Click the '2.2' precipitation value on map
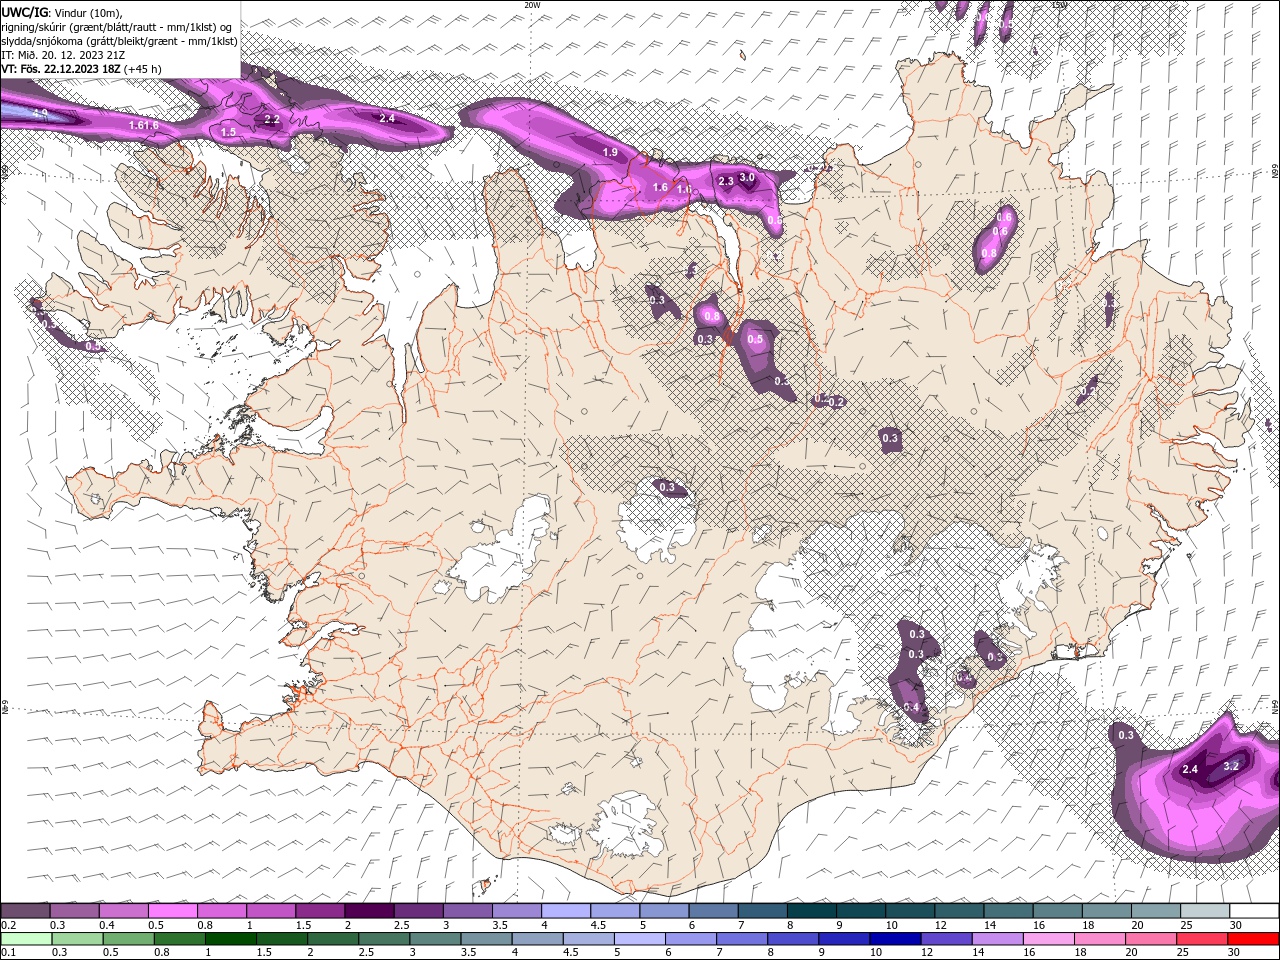1280x960 pixels. coord(271,119)
